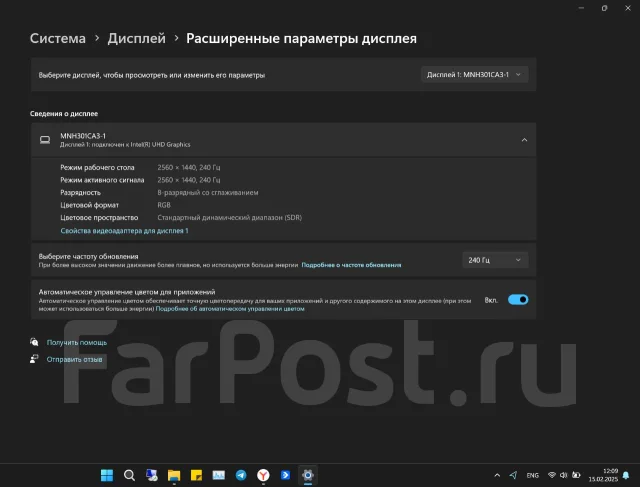This screenshot has height=487, width=640.
Task: Open Yandex Browser from the taskbar
Action: point(263,475)
